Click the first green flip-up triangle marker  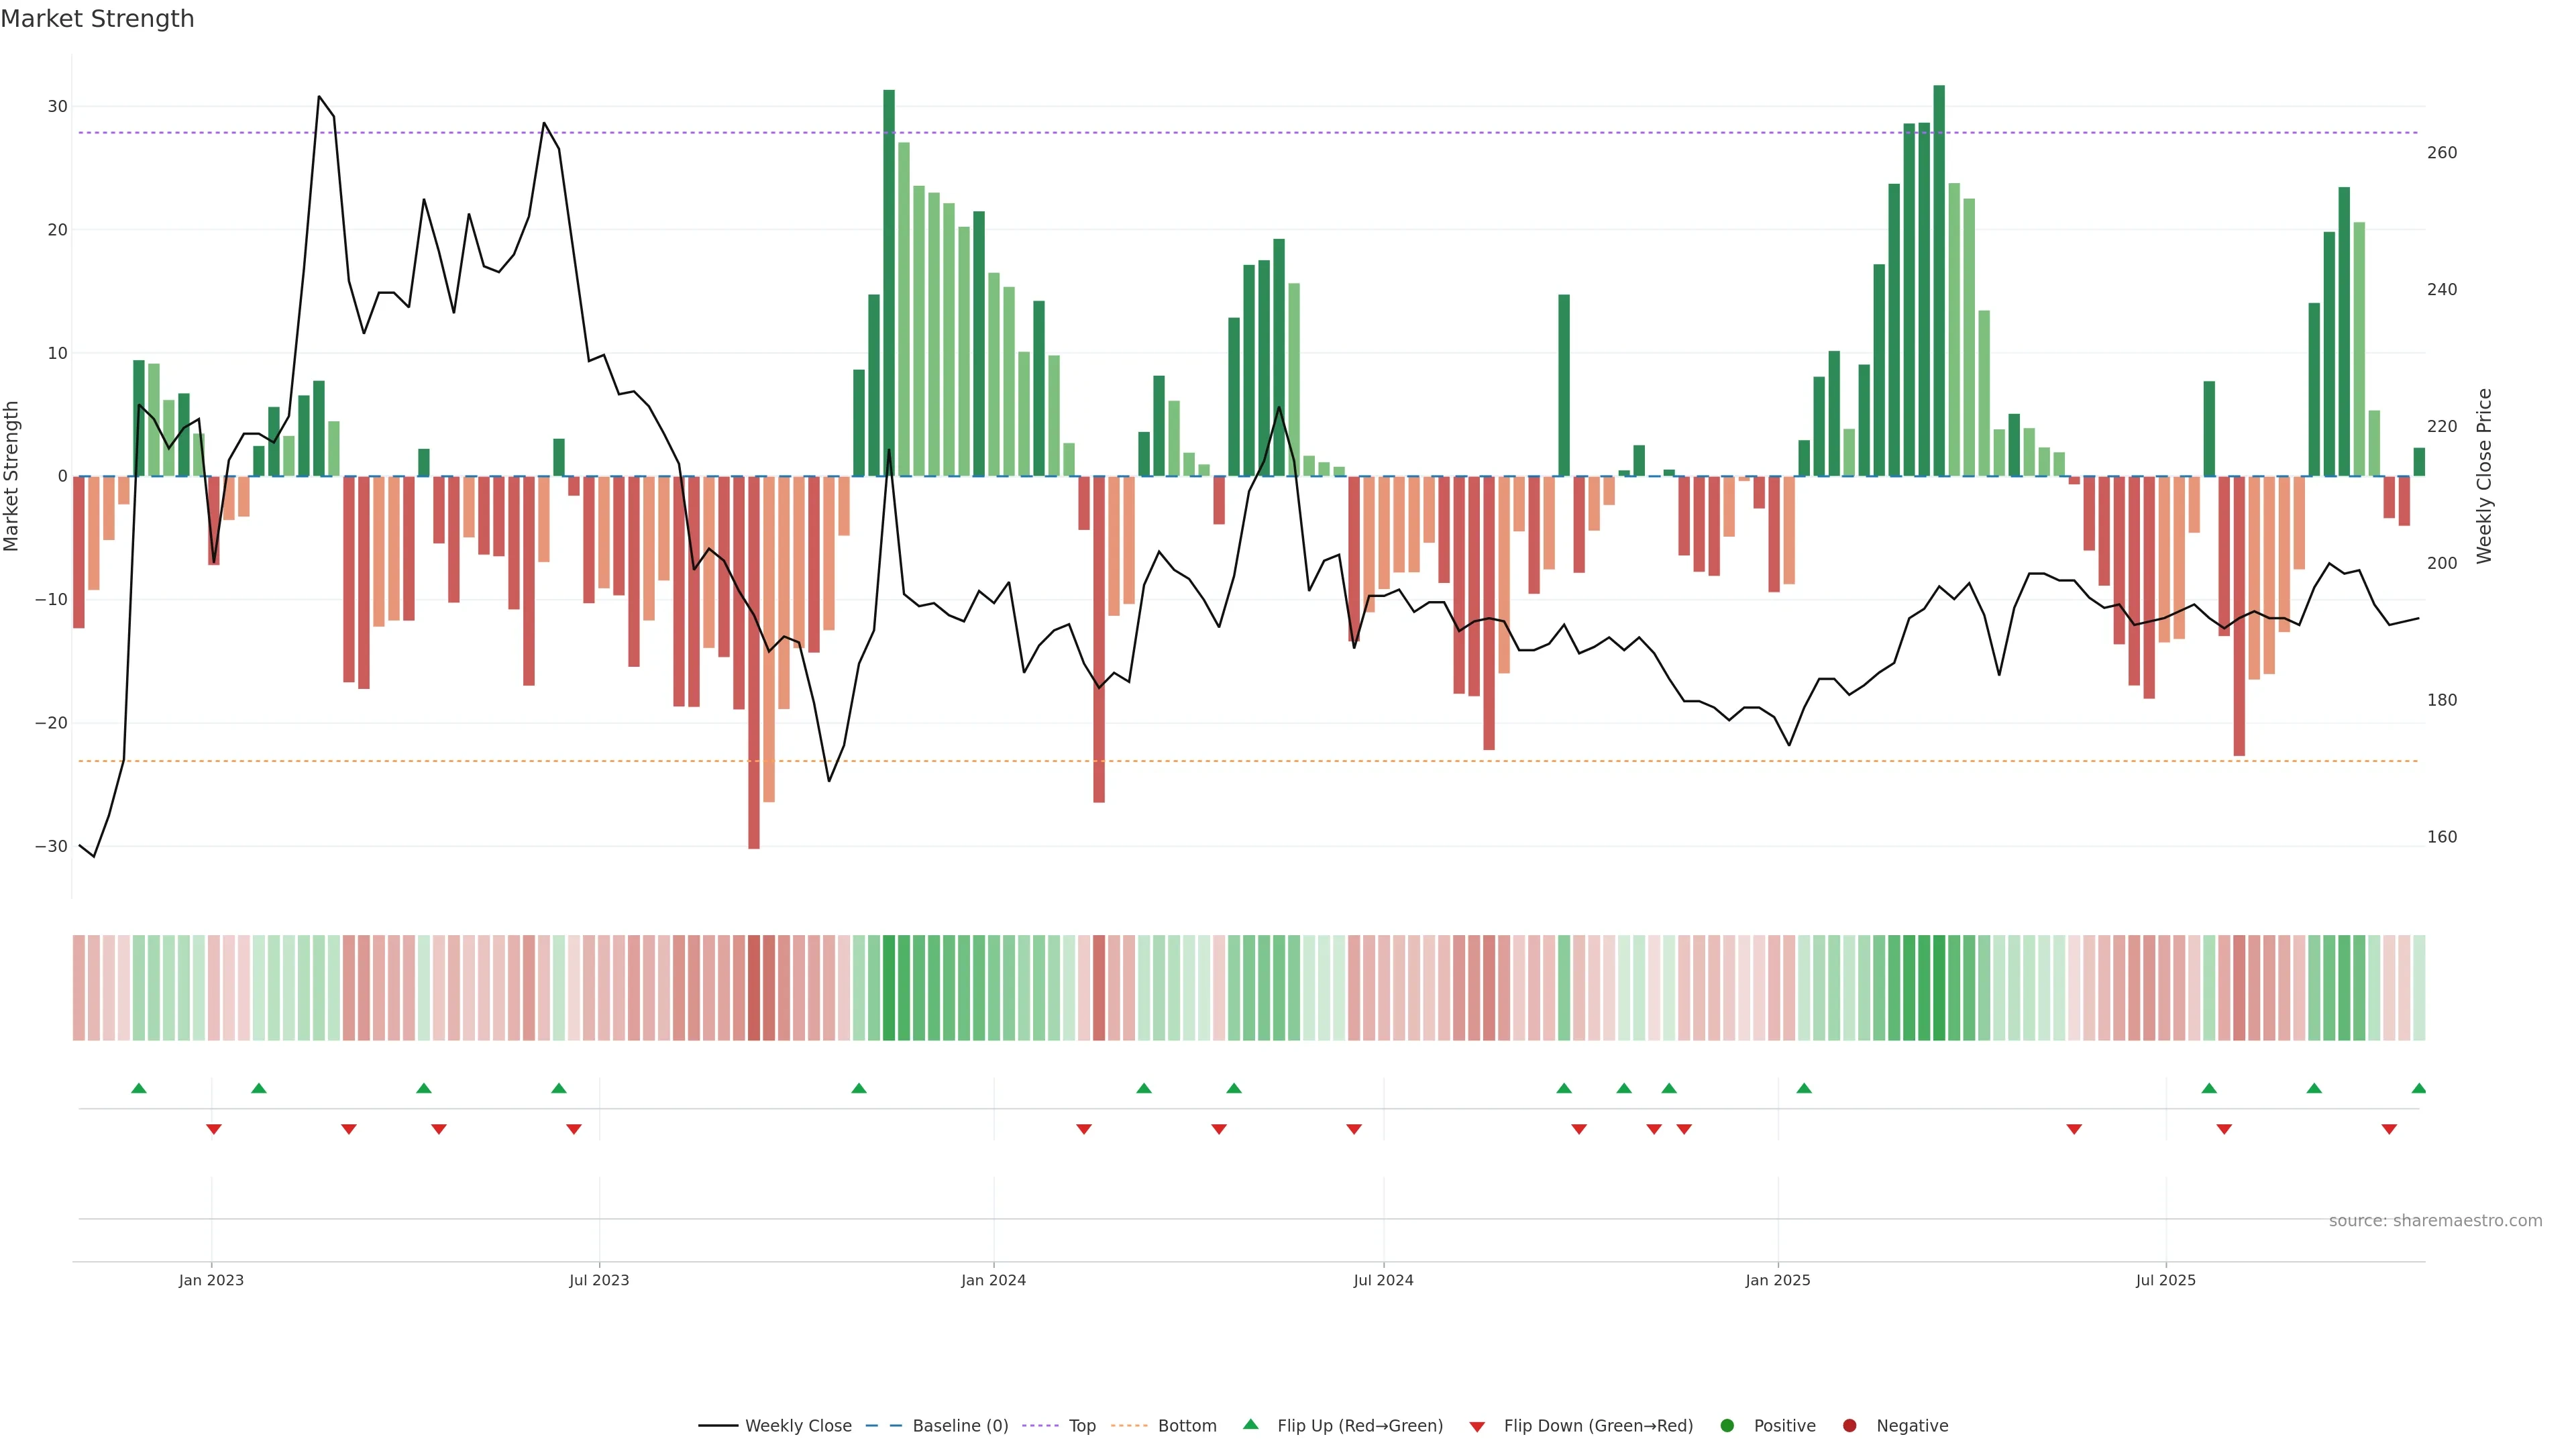[x=139, y=1088]
